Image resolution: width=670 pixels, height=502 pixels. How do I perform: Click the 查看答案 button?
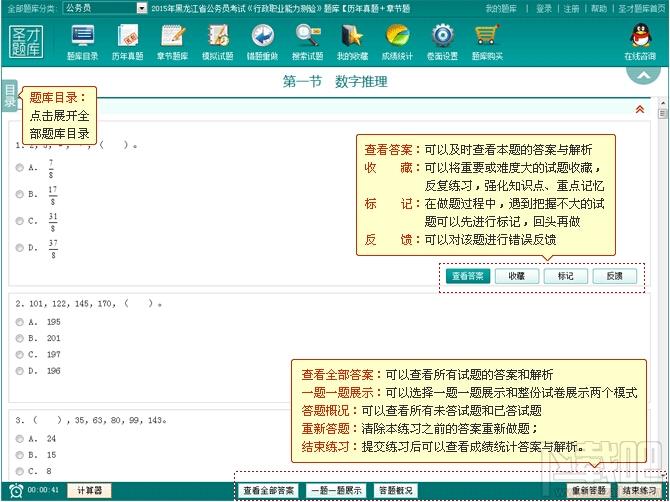click(x=468, y=276)
